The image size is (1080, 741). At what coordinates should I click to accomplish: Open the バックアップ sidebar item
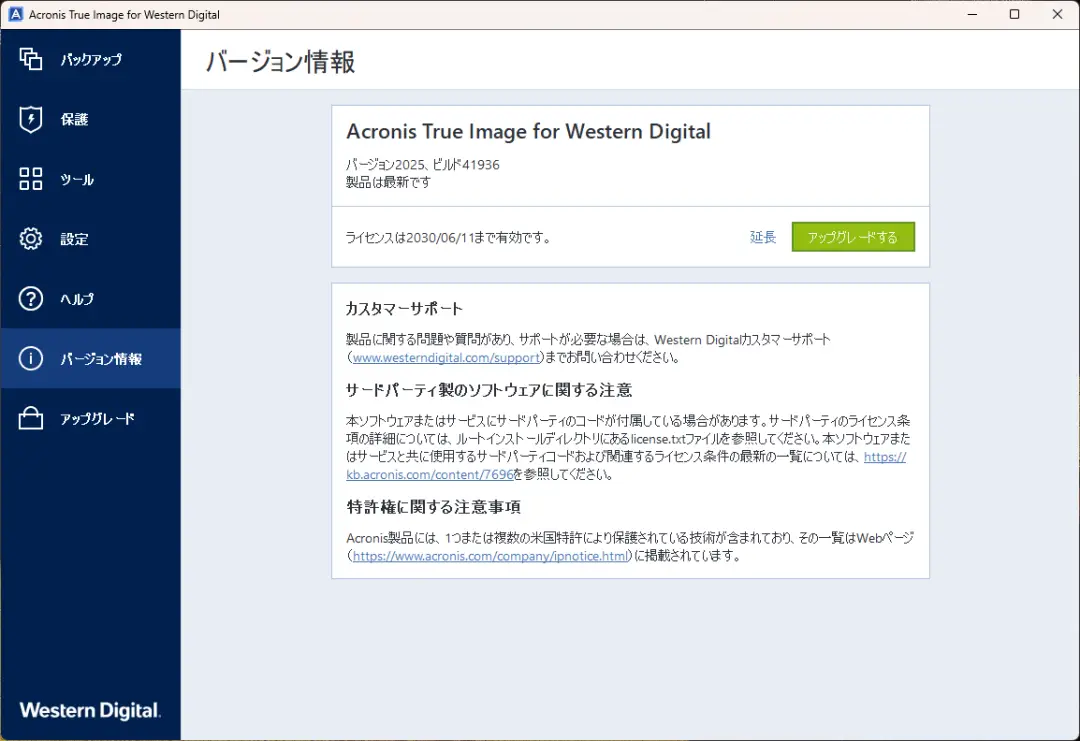coord(90,59)
